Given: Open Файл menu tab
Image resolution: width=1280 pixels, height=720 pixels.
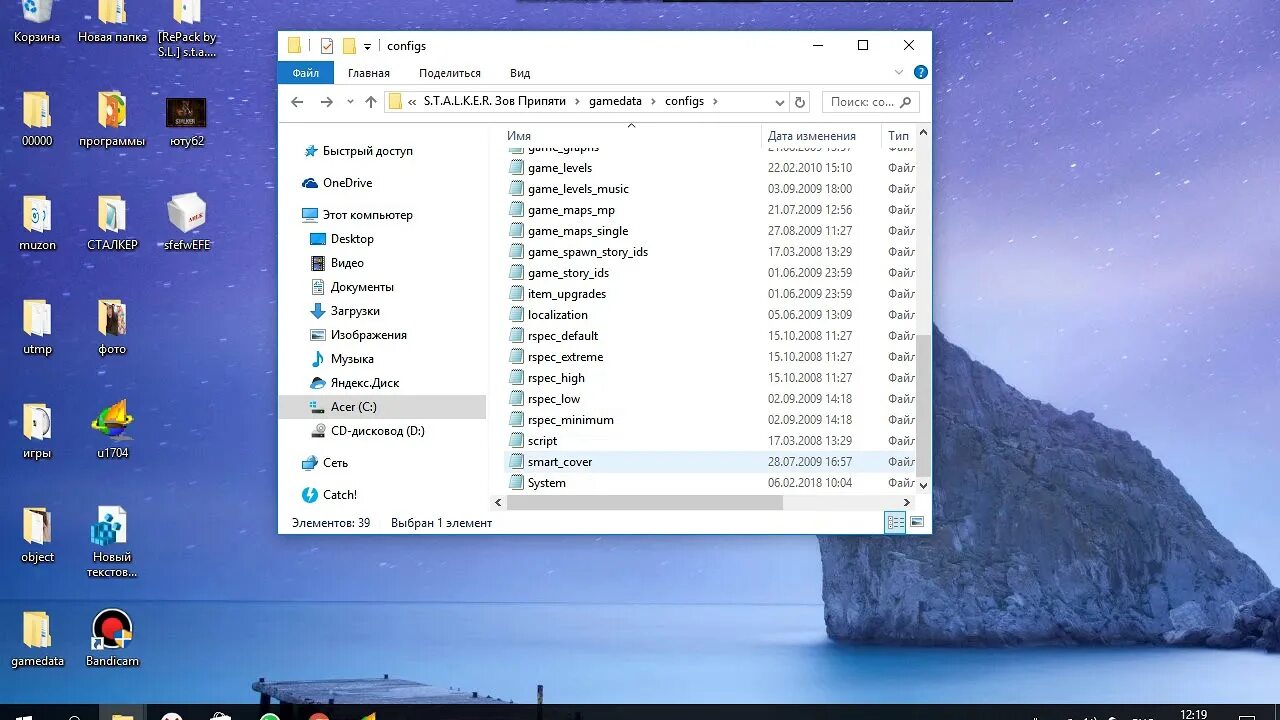Looking at the screenshot, I should point(306,72).
